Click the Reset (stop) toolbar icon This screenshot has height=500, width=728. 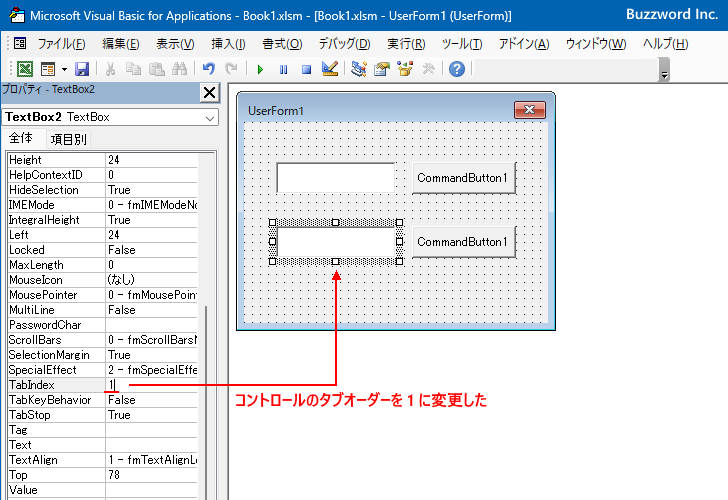coord(306,69)
